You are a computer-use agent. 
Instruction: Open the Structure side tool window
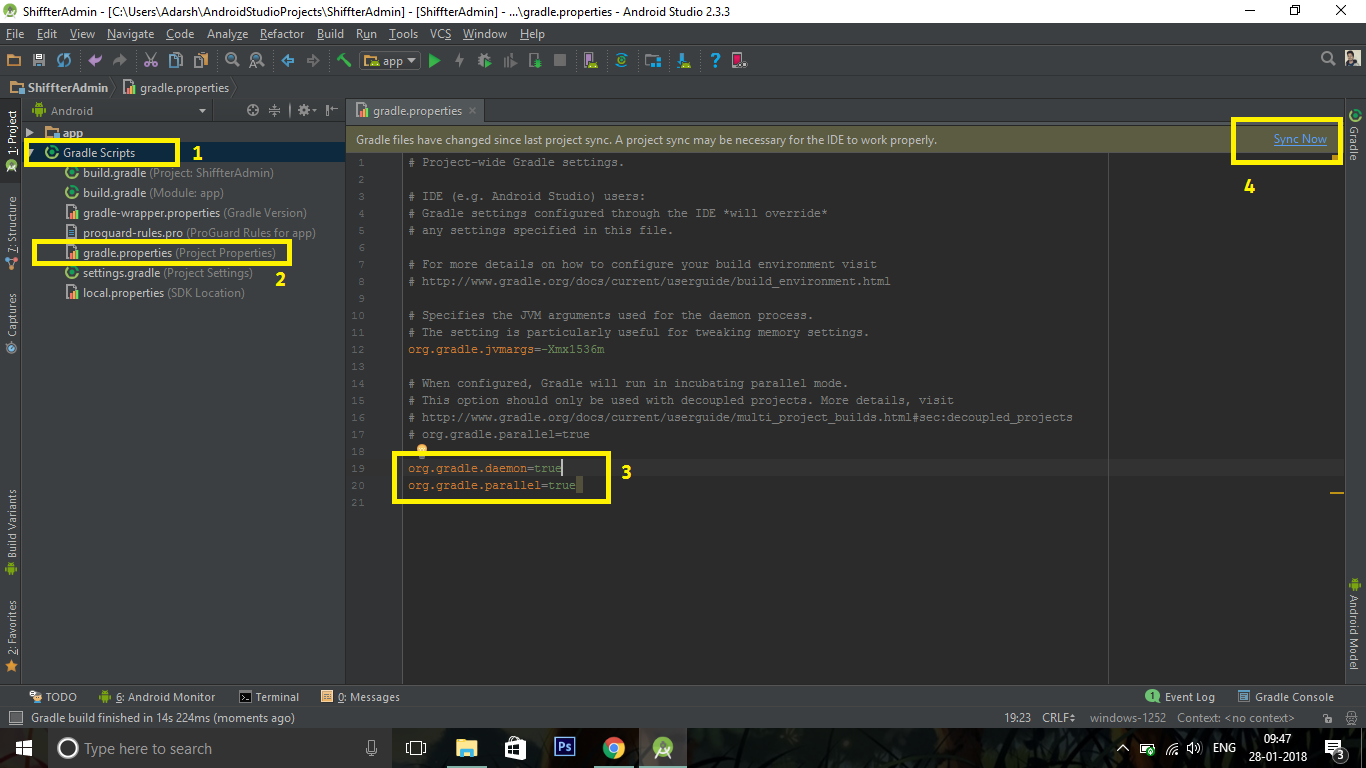coord(11,234)
